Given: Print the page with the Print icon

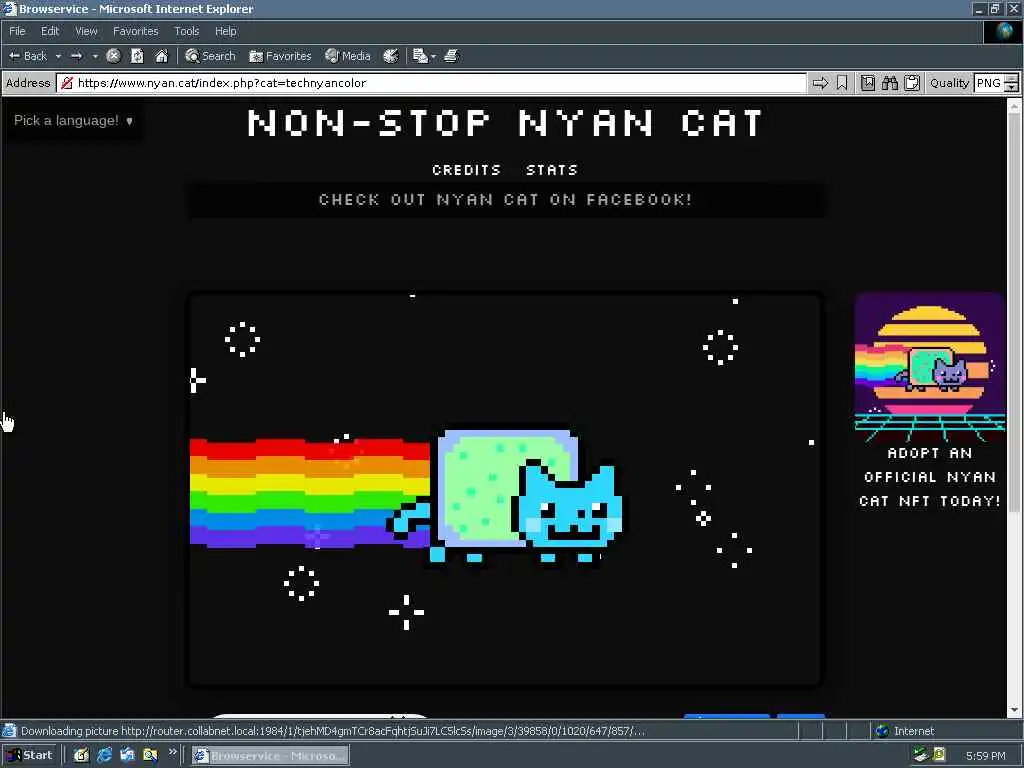Looking at the screenshot, I should point(451,56).
